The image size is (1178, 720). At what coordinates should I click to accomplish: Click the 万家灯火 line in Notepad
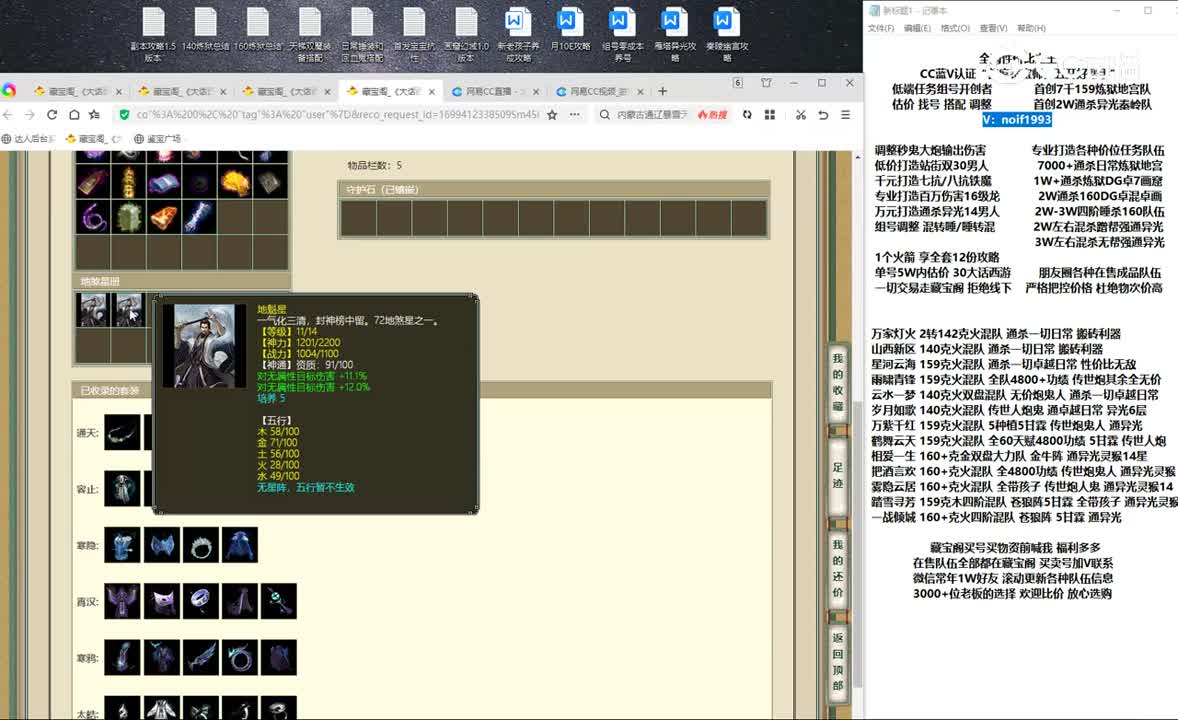pyautogui.click(x=995, y=334)
